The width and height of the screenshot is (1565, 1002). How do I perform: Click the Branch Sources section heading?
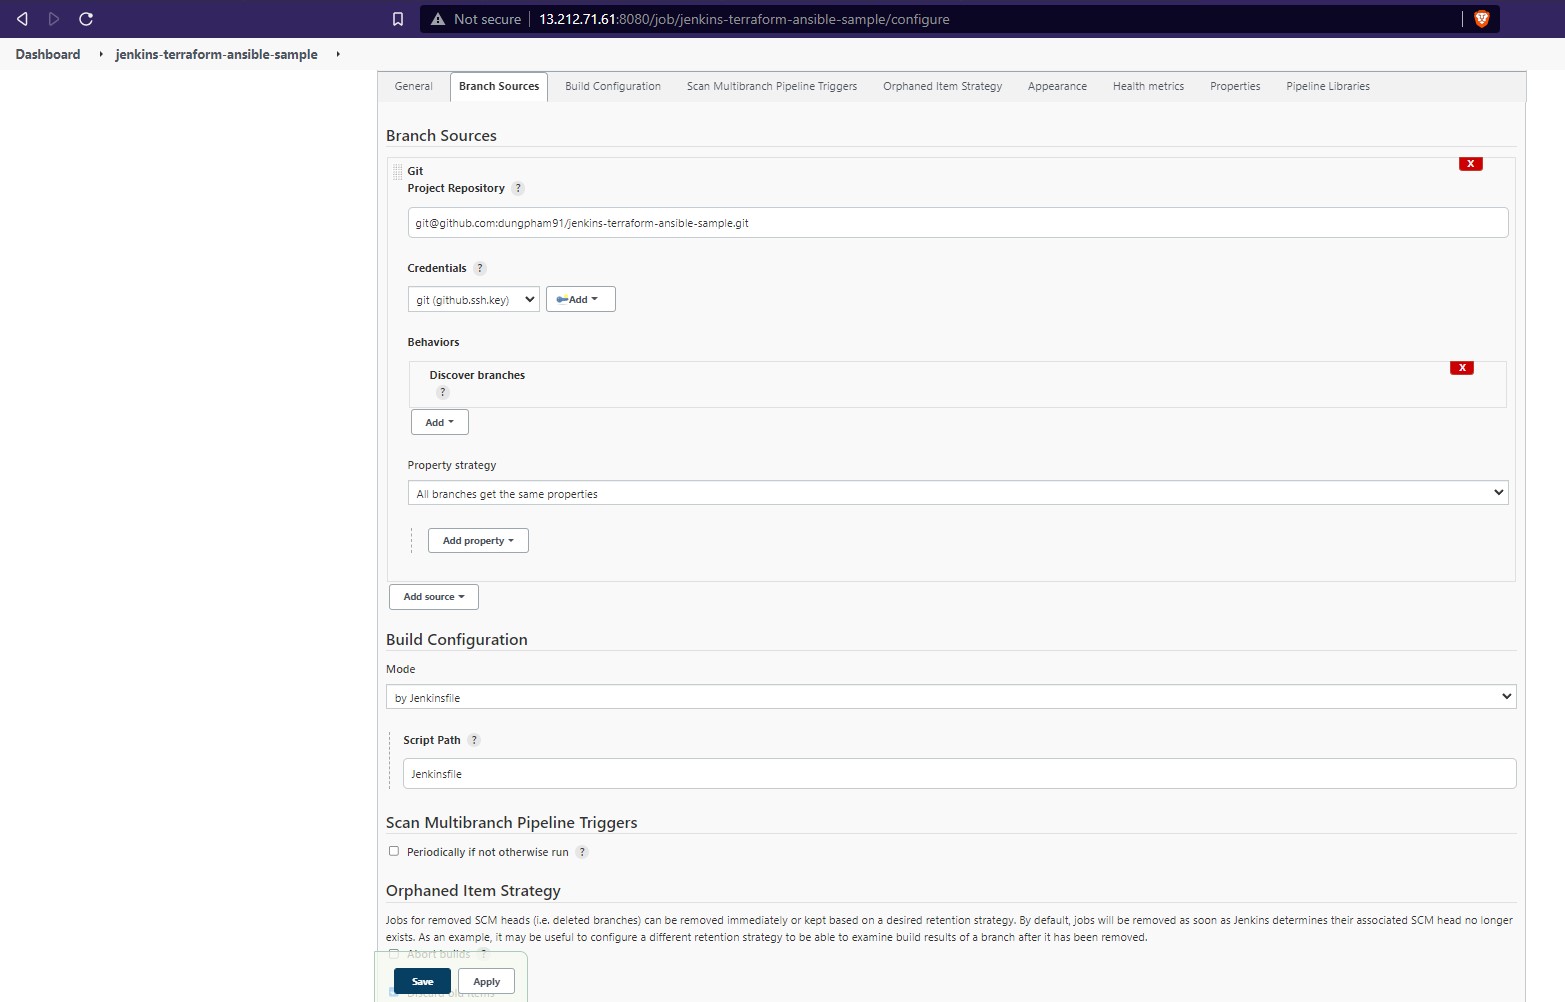pos(441,135)
